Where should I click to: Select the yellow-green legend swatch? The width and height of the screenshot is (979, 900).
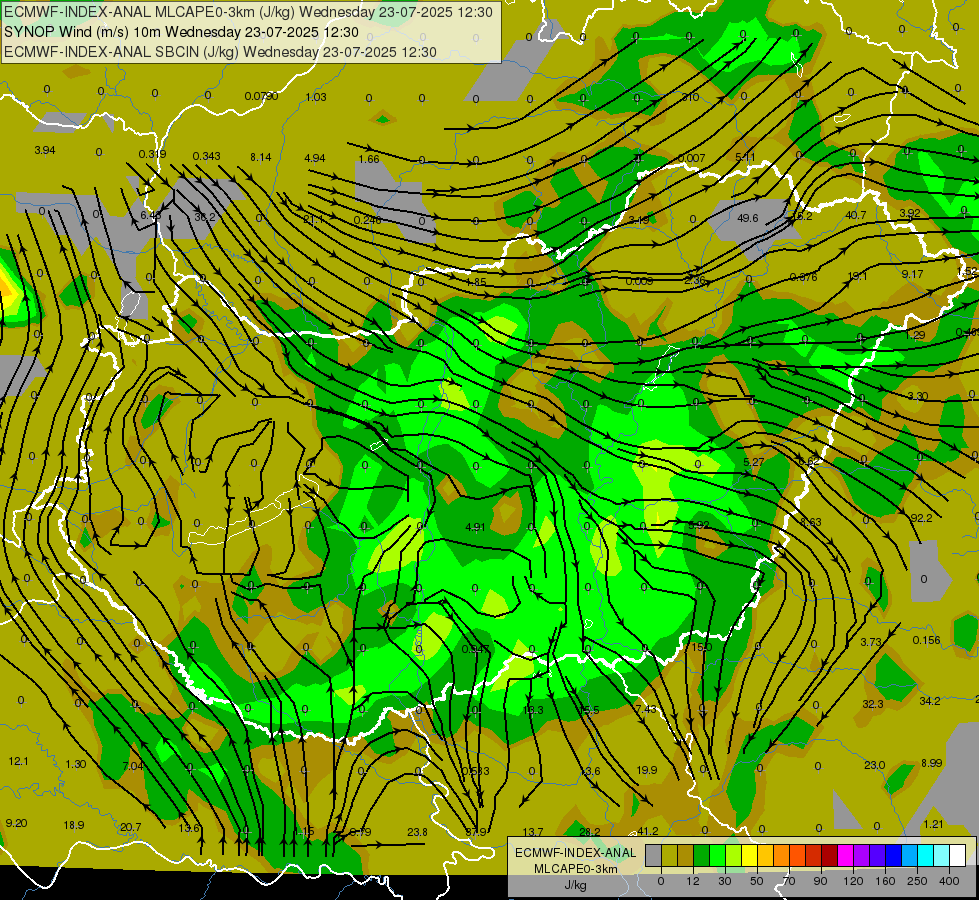coord(734,855)
